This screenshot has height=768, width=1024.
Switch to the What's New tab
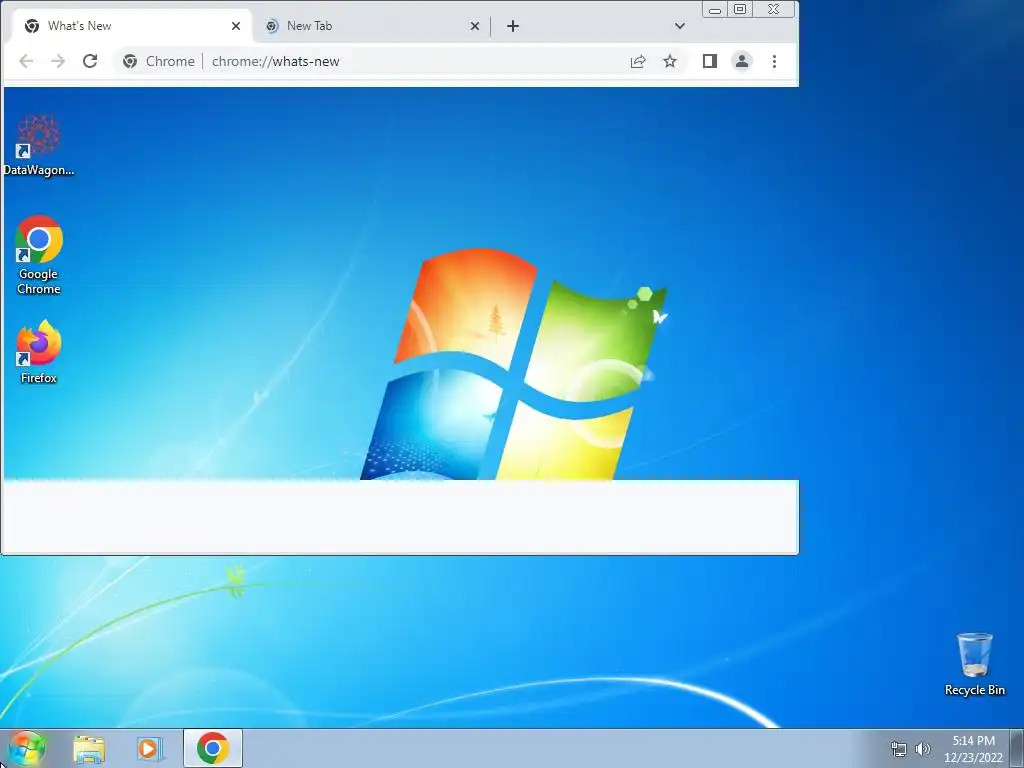[131, 26]
